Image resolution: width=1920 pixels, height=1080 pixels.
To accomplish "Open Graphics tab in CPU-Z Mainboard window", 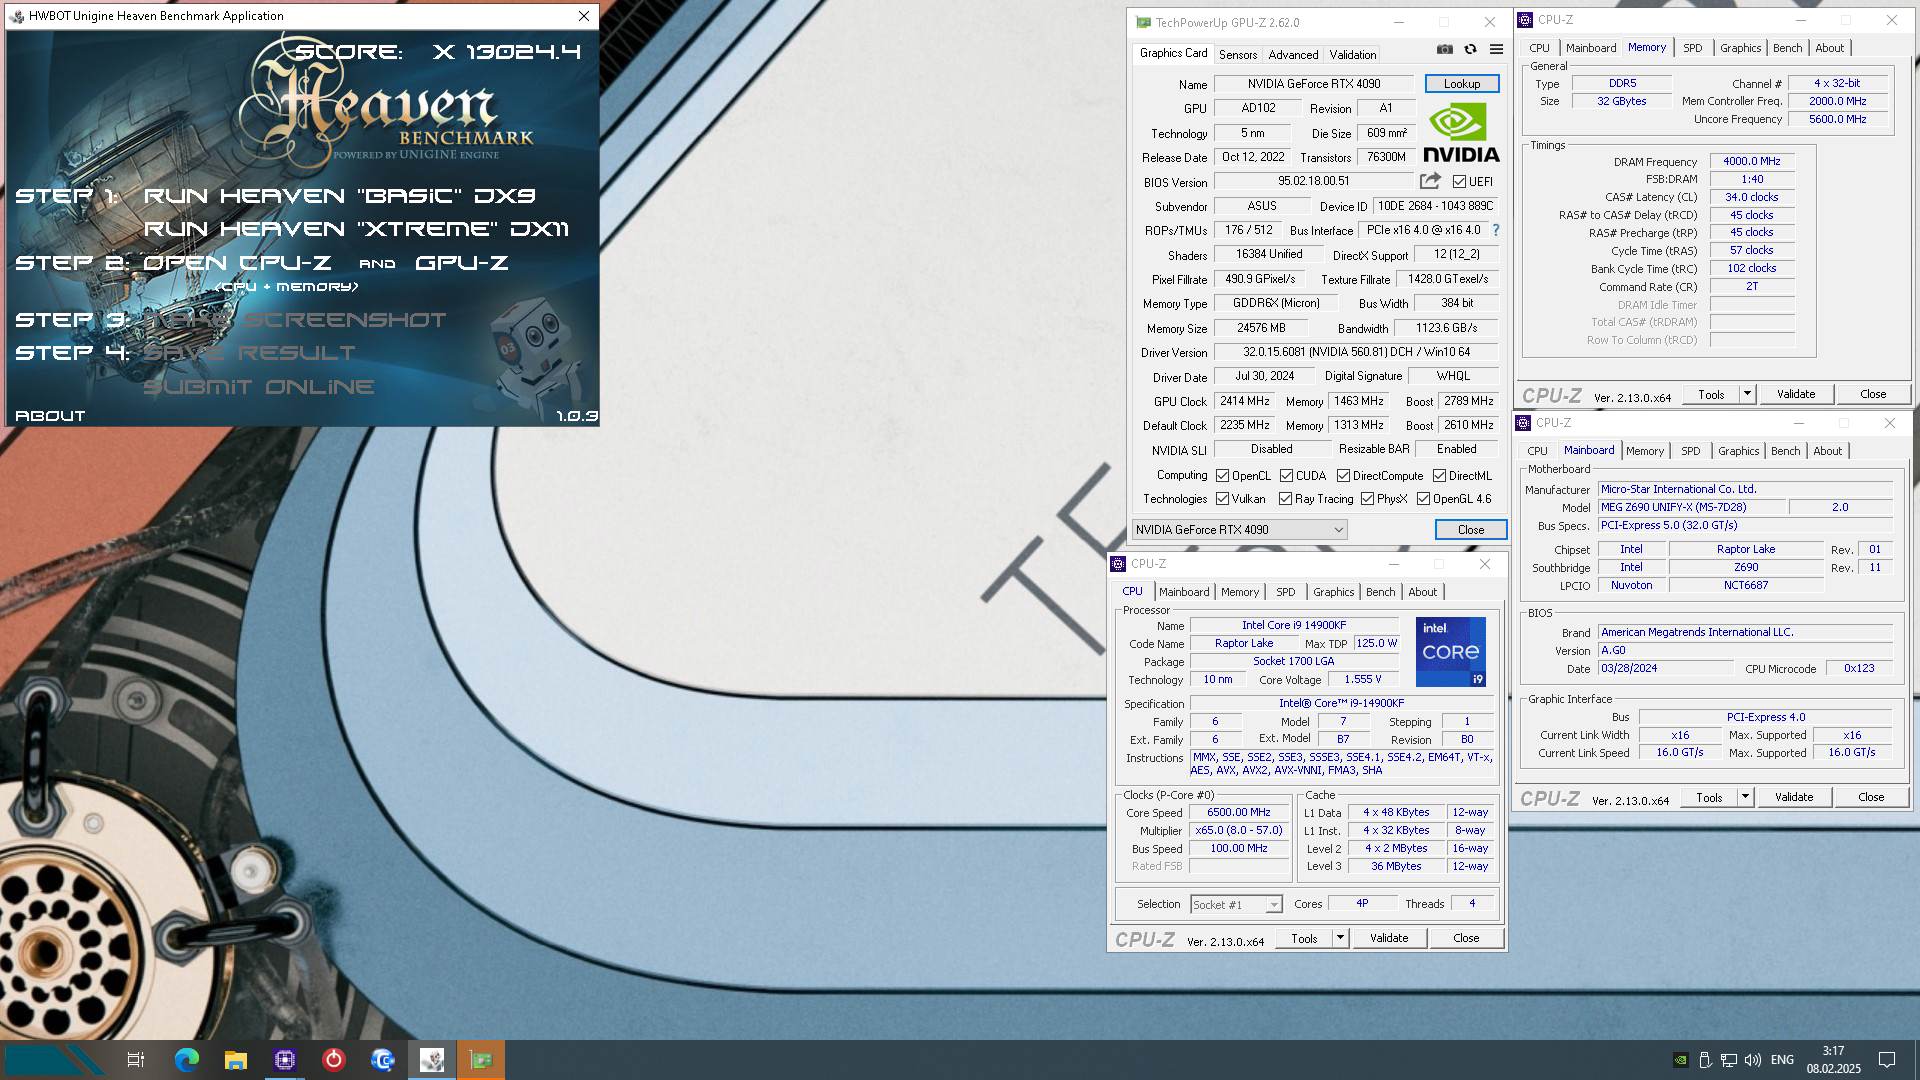I will tap(1738, 451).
